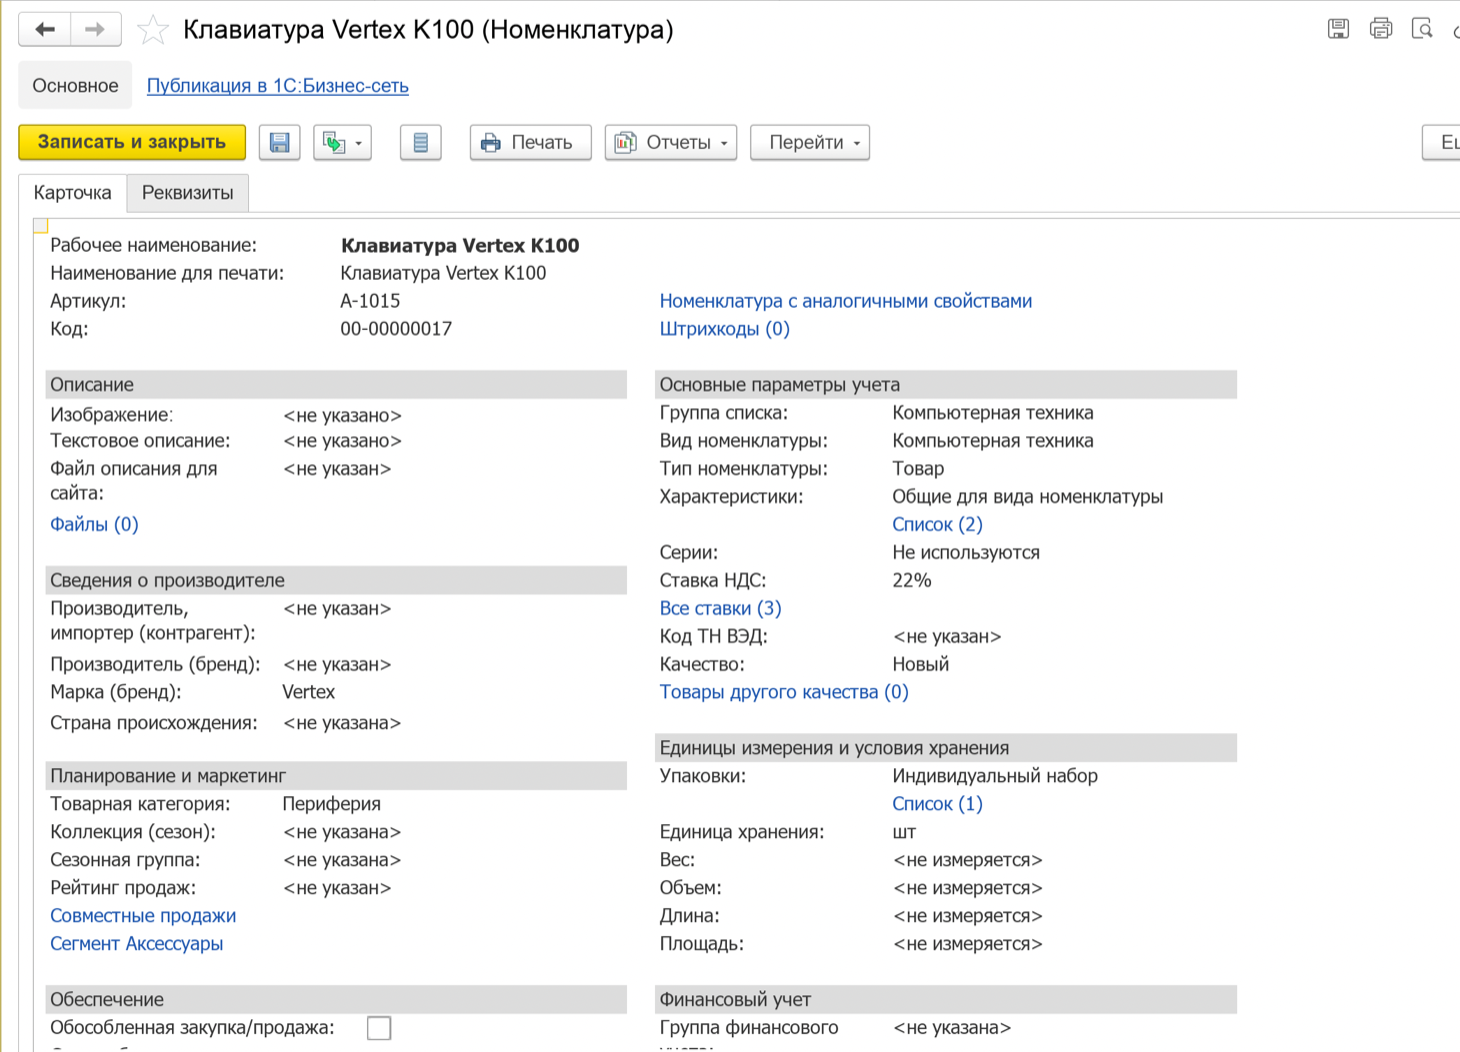The width and height of the screenshot is (1460, 1052).
Task: Click the floppy disk save icon in toolbar
Action: pos(280,143)
